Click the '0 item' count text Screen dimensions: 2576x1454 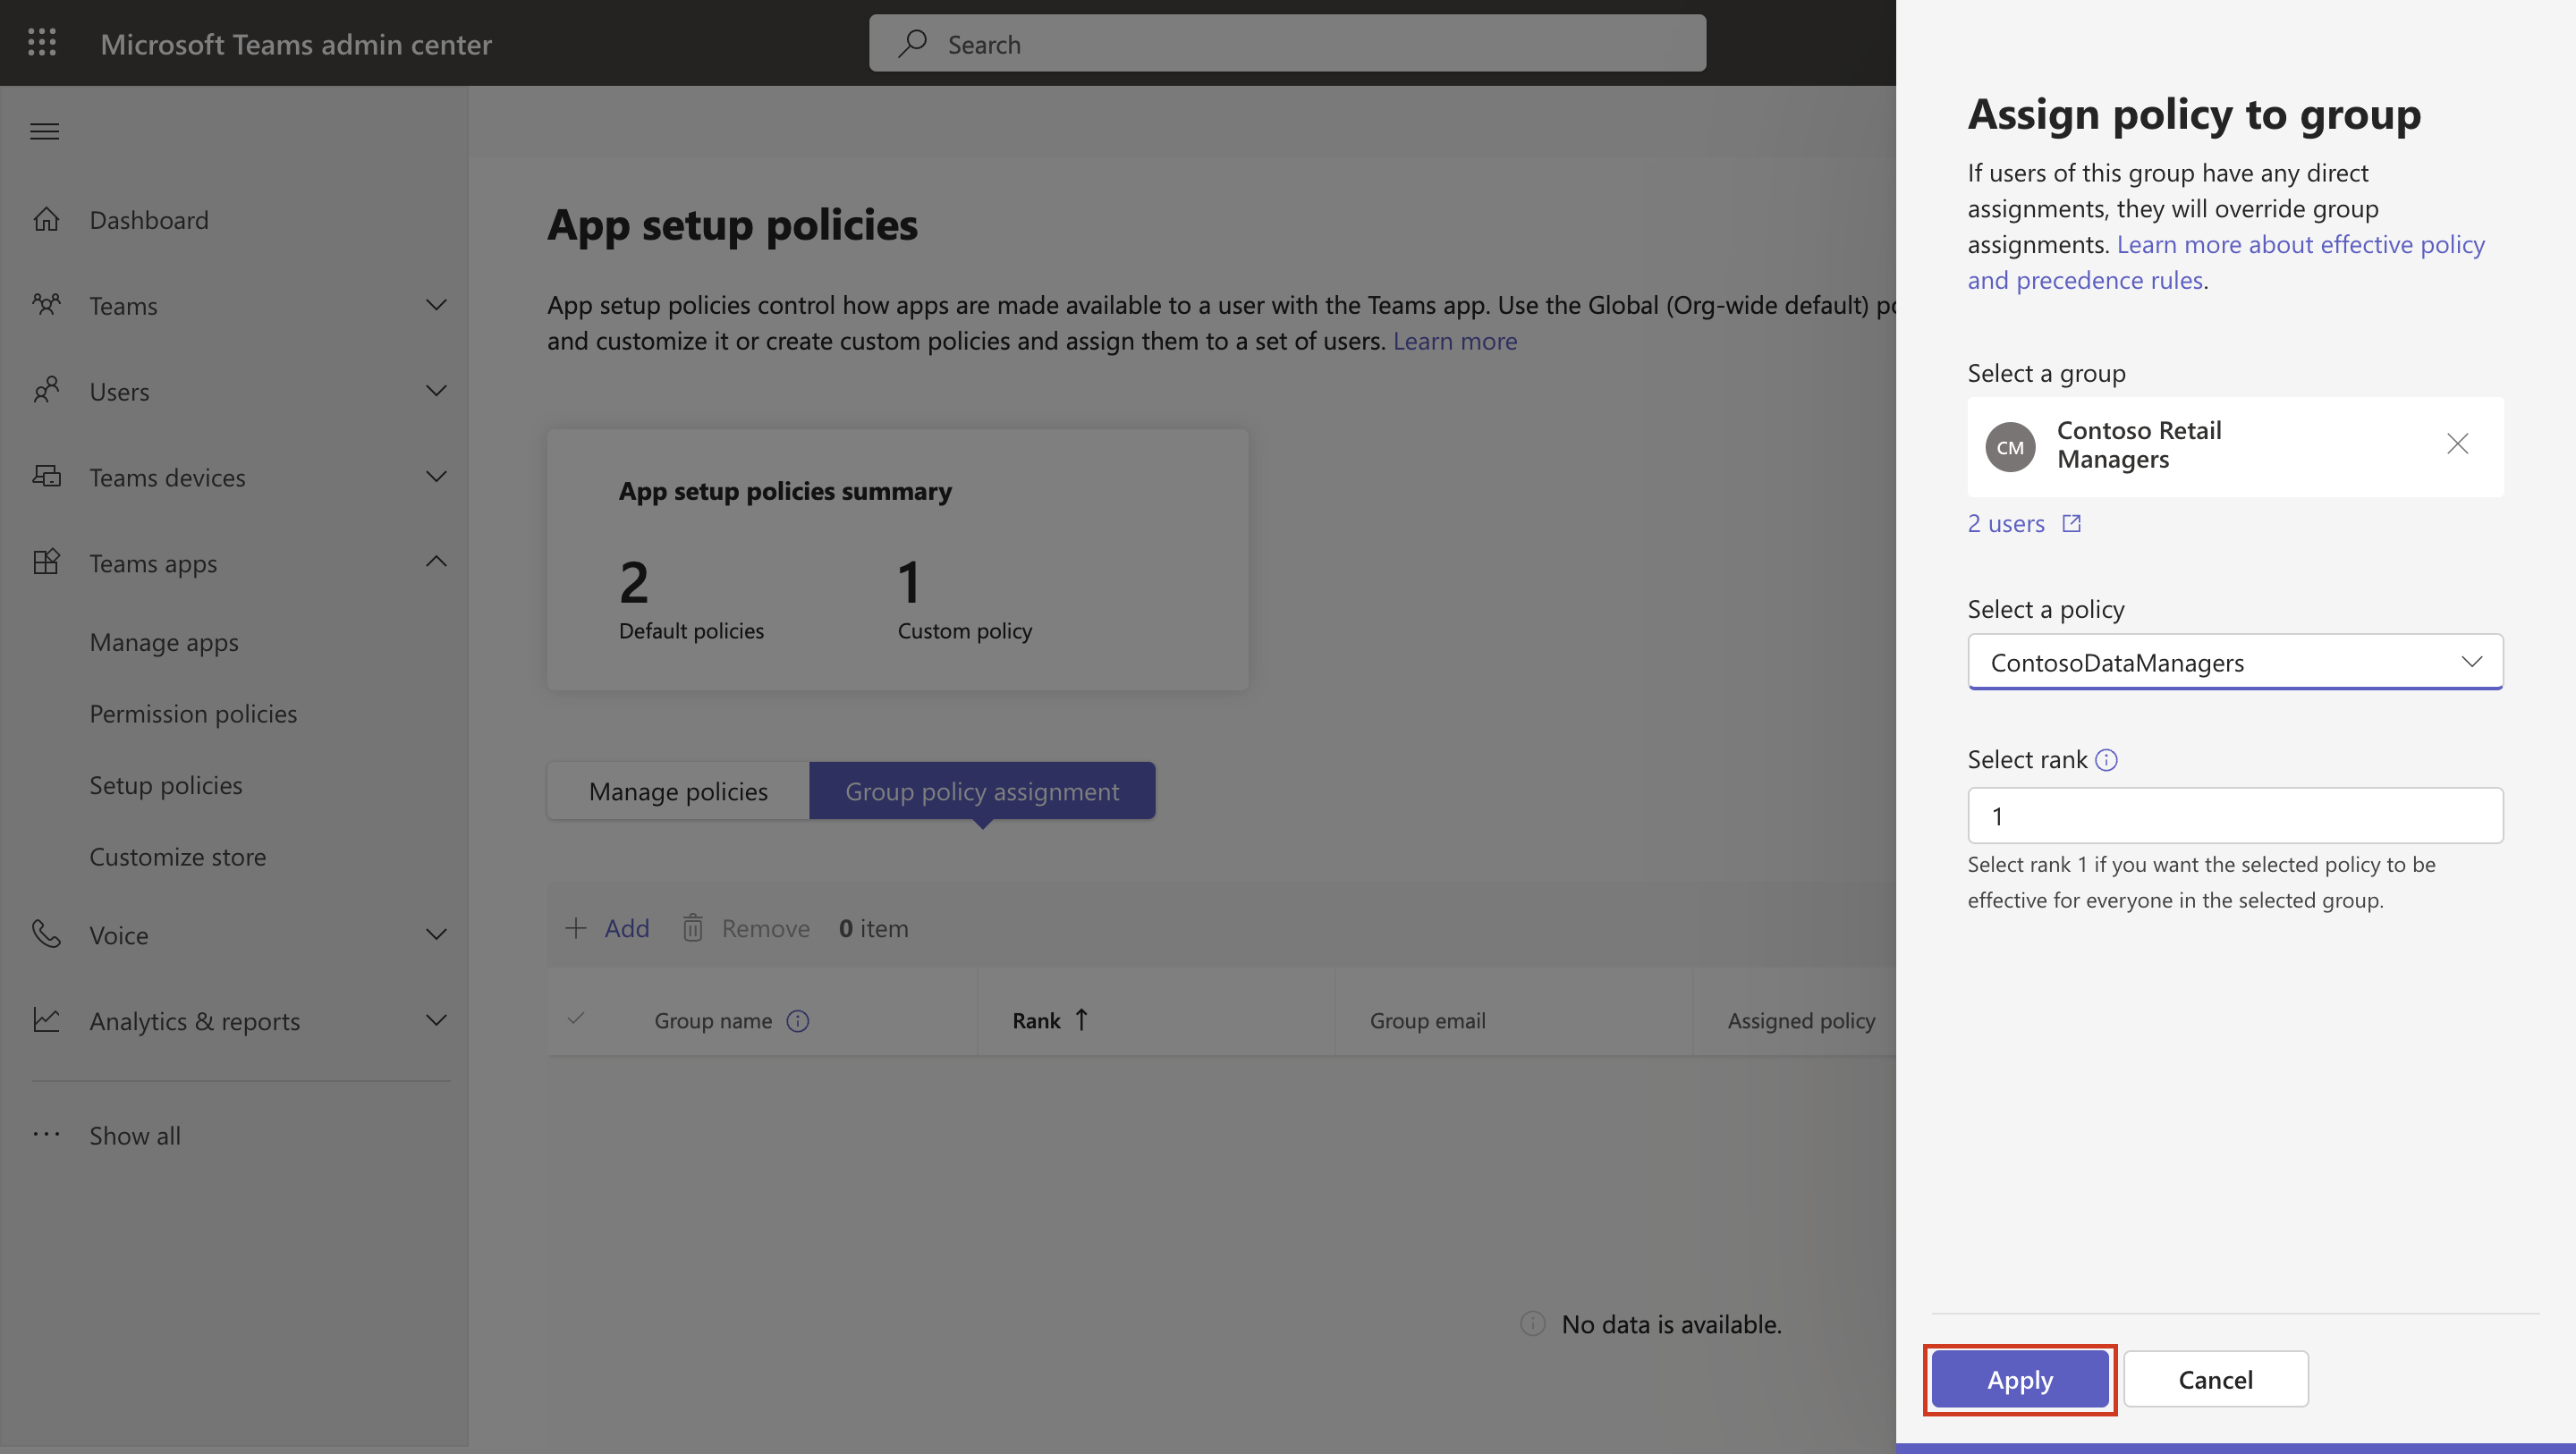(x=873, y=928)
